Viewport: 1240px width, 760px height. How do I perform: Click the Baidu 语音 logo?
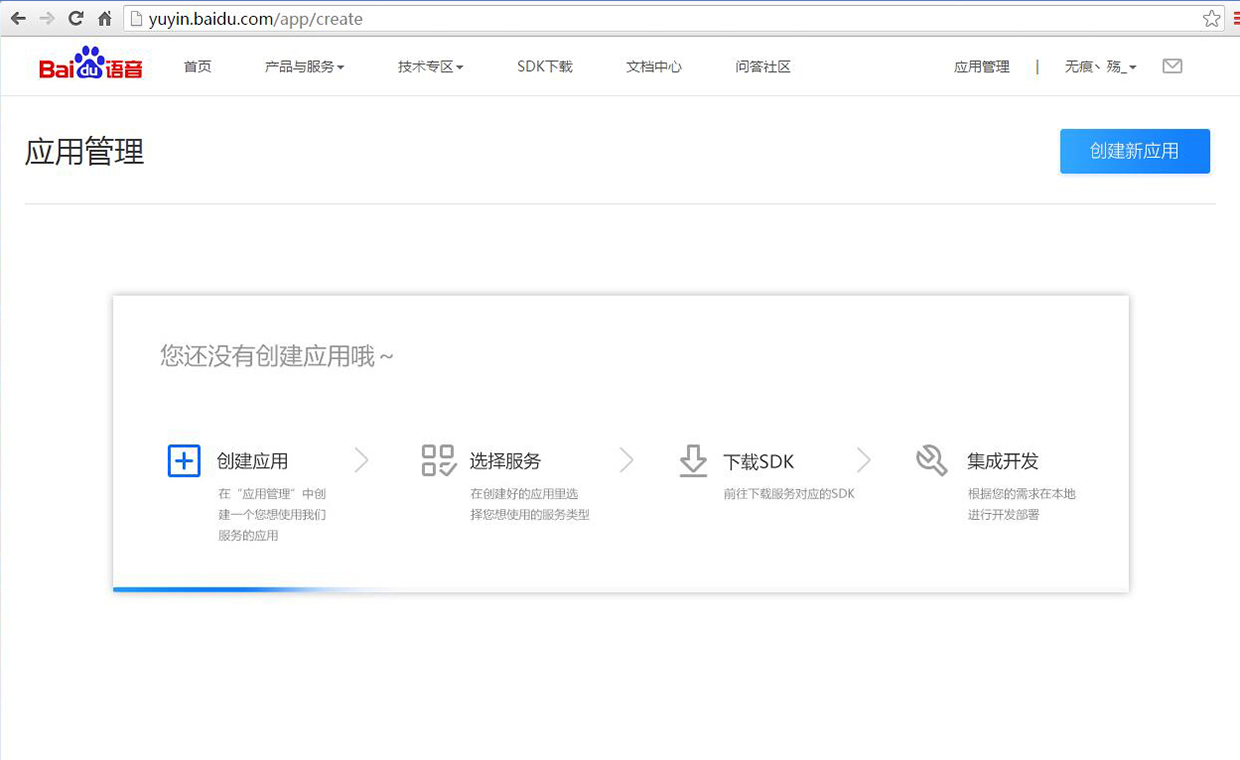(90, 65)
